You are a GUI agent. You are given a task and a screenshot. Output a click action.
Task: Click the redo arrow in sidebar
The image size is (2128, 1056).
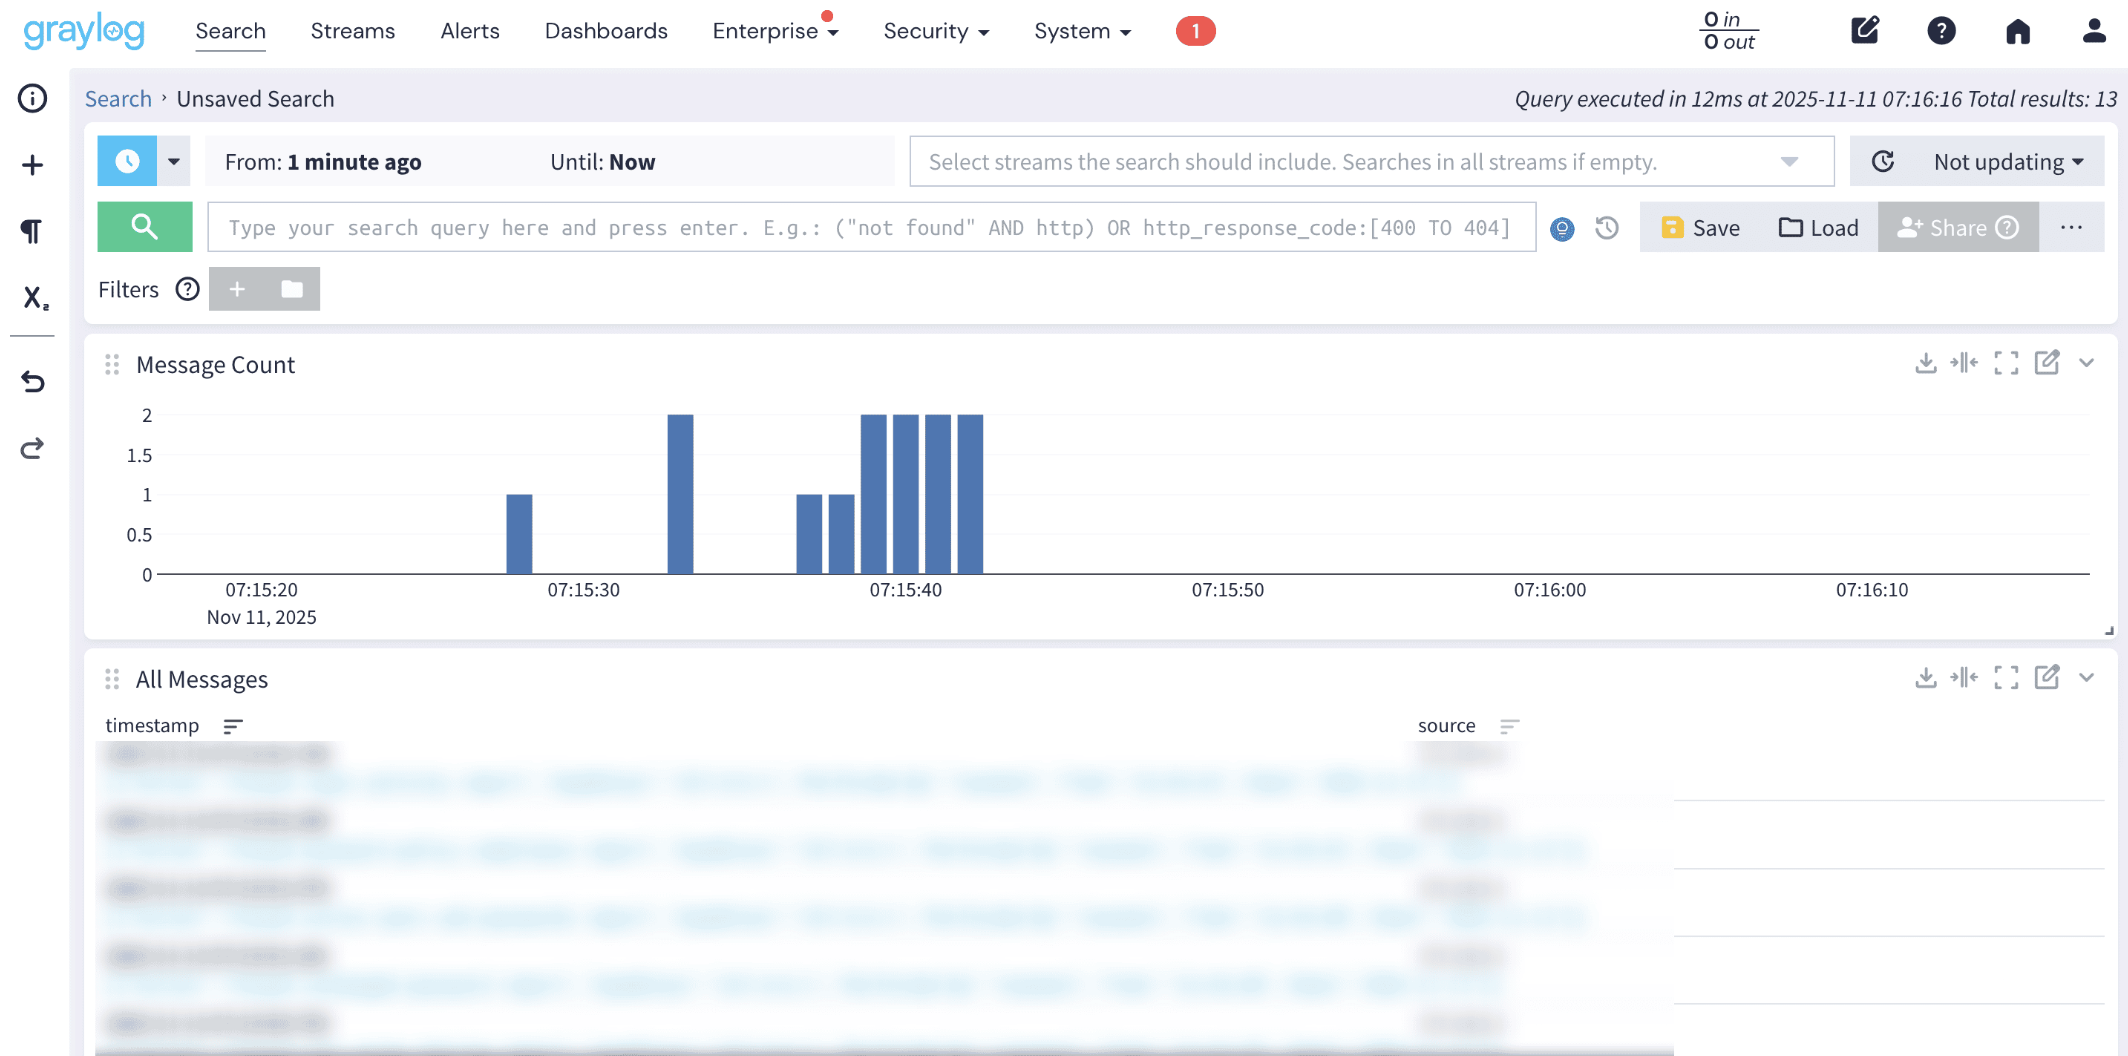pyautogui.click(x=32, y=448)
